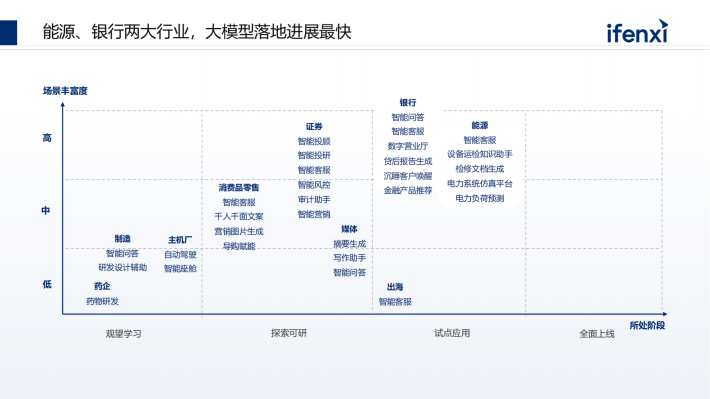Select the 药企 heading
This screenshot has height=399, width=710.
click(x=102, y=286)
